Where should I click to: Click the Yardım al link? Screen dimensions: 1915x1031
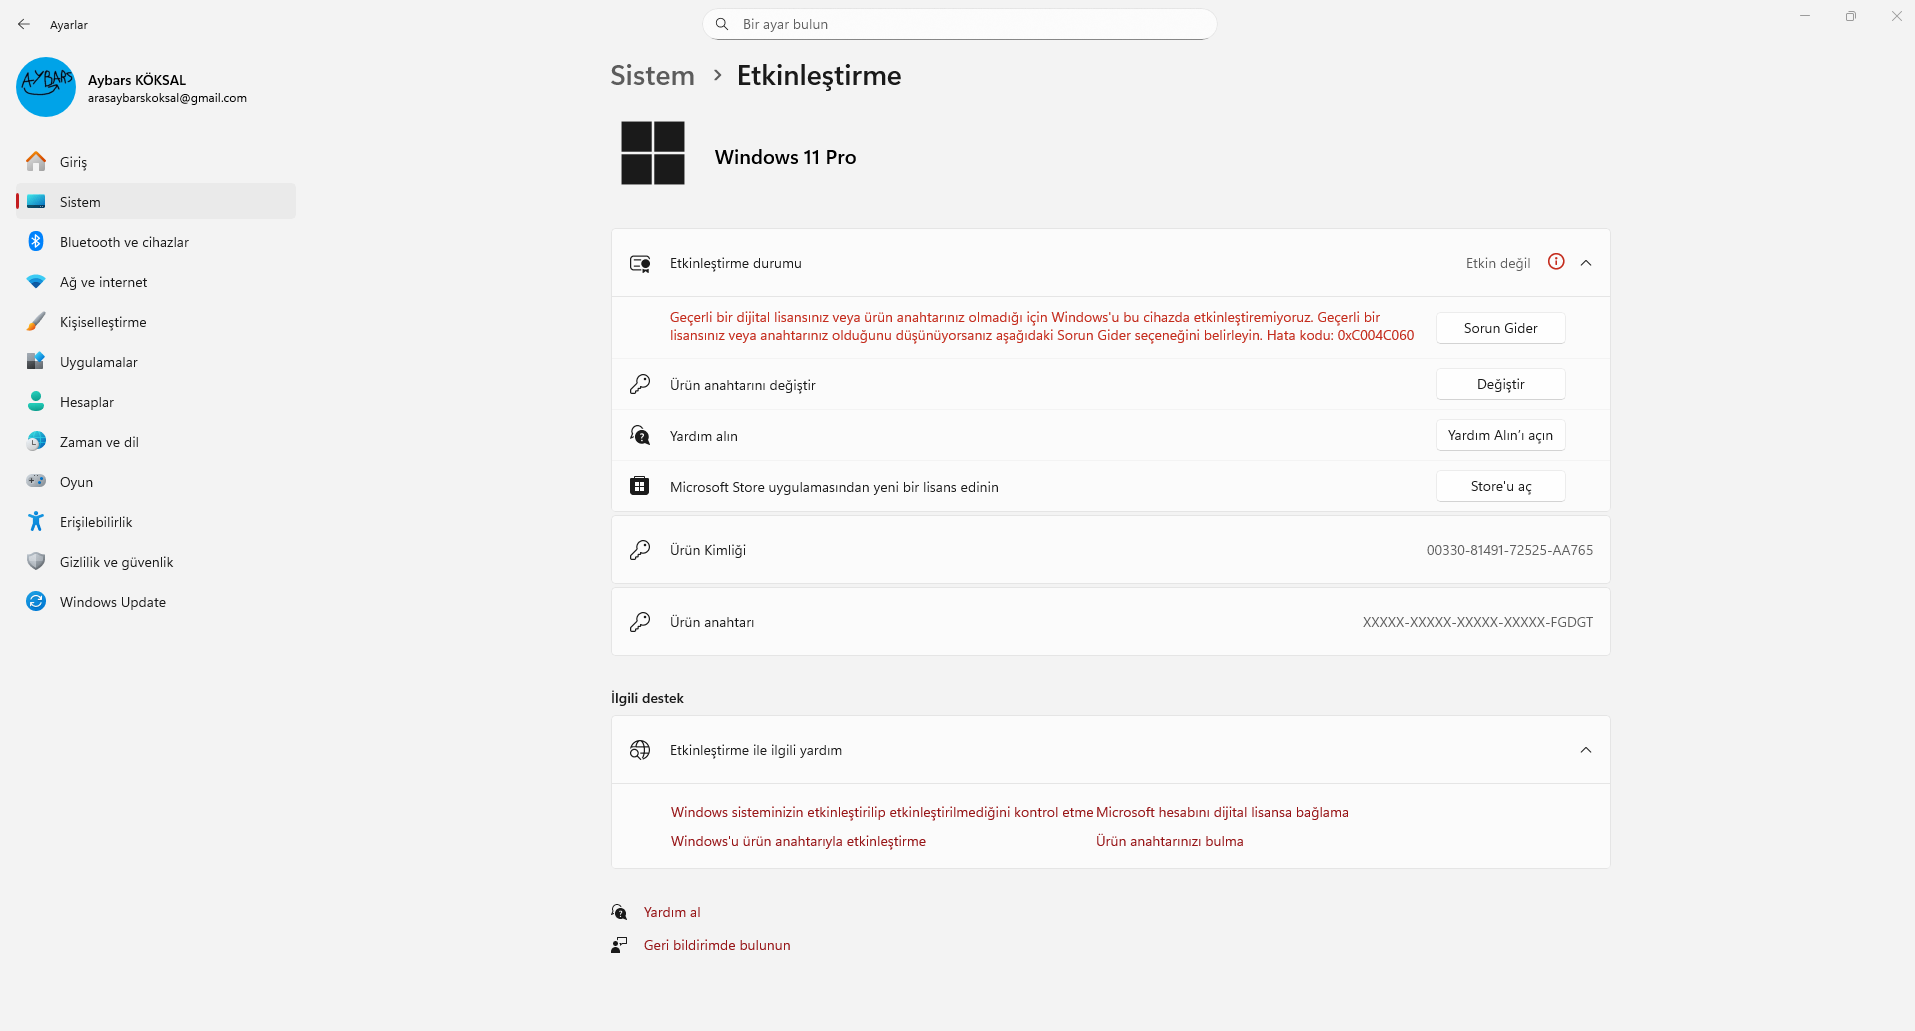coord(672,912)
